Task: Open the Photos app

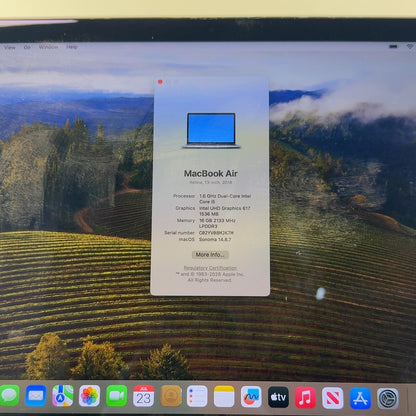Action: (x=89, y=396)
